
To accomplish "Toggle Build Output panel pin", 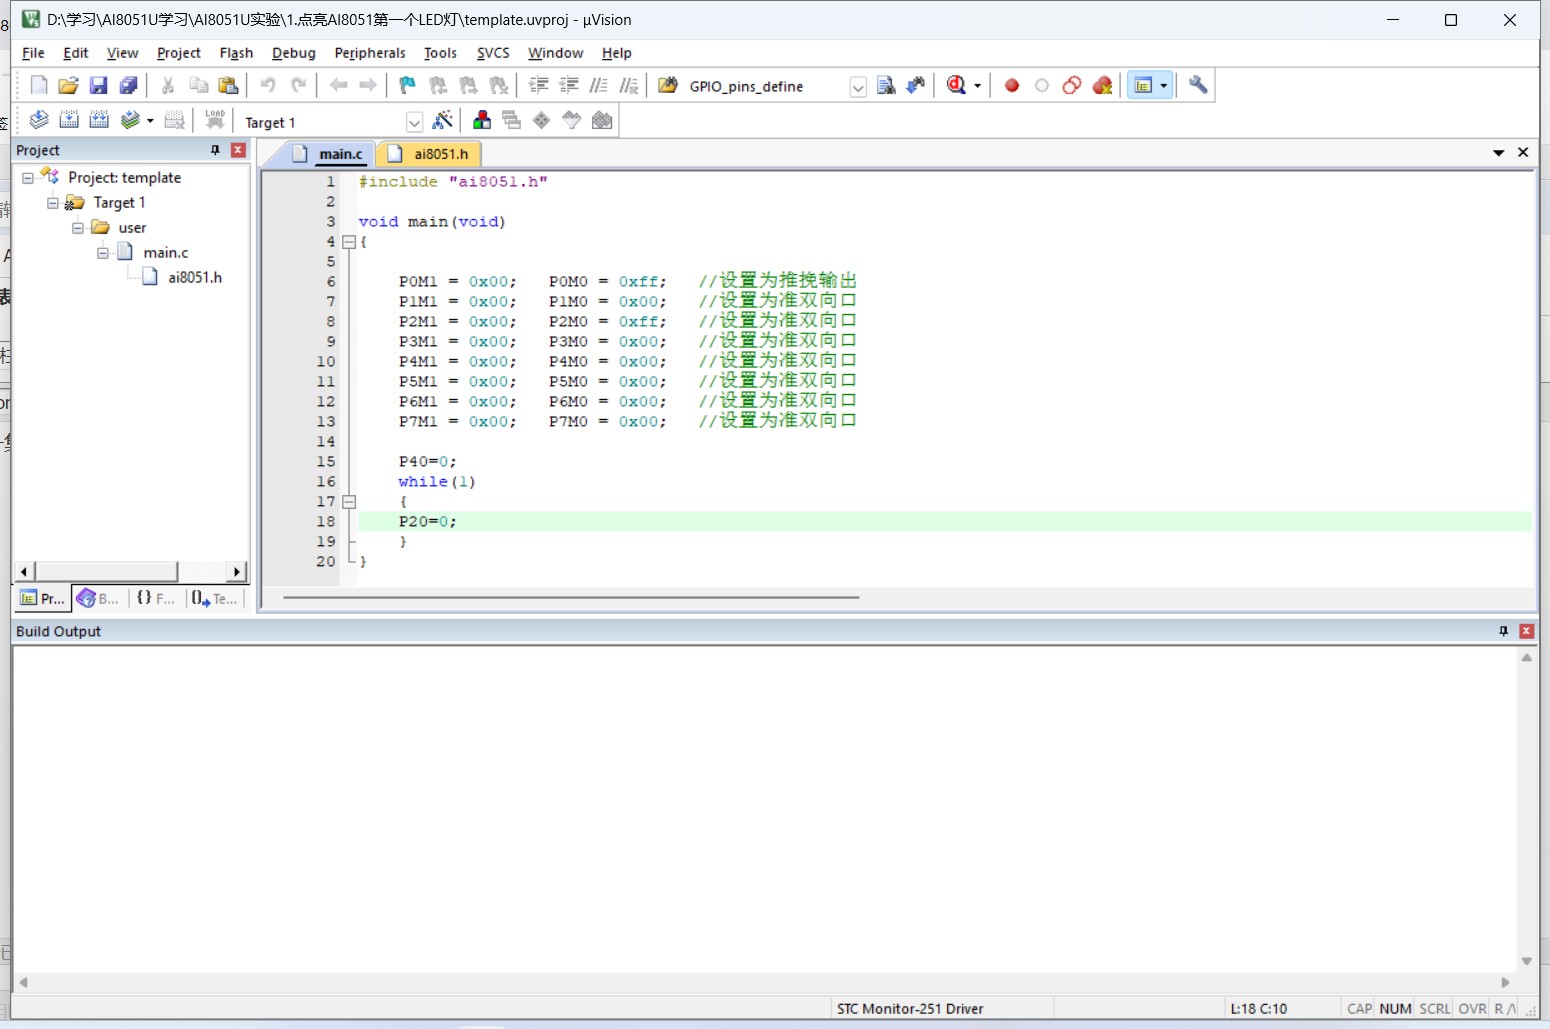I will [x=1503, y=631].
